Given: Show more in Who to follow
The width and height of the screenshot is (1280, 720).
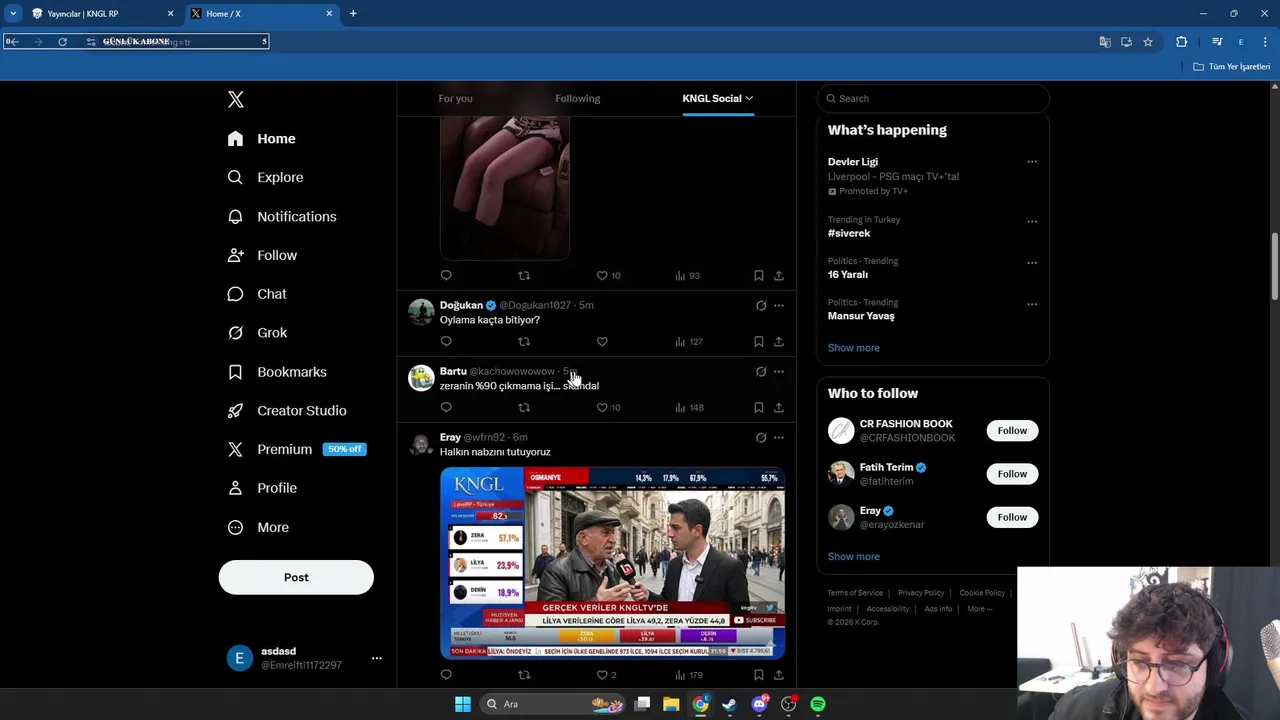Looking at the screenshot, I should coord(853,557).
